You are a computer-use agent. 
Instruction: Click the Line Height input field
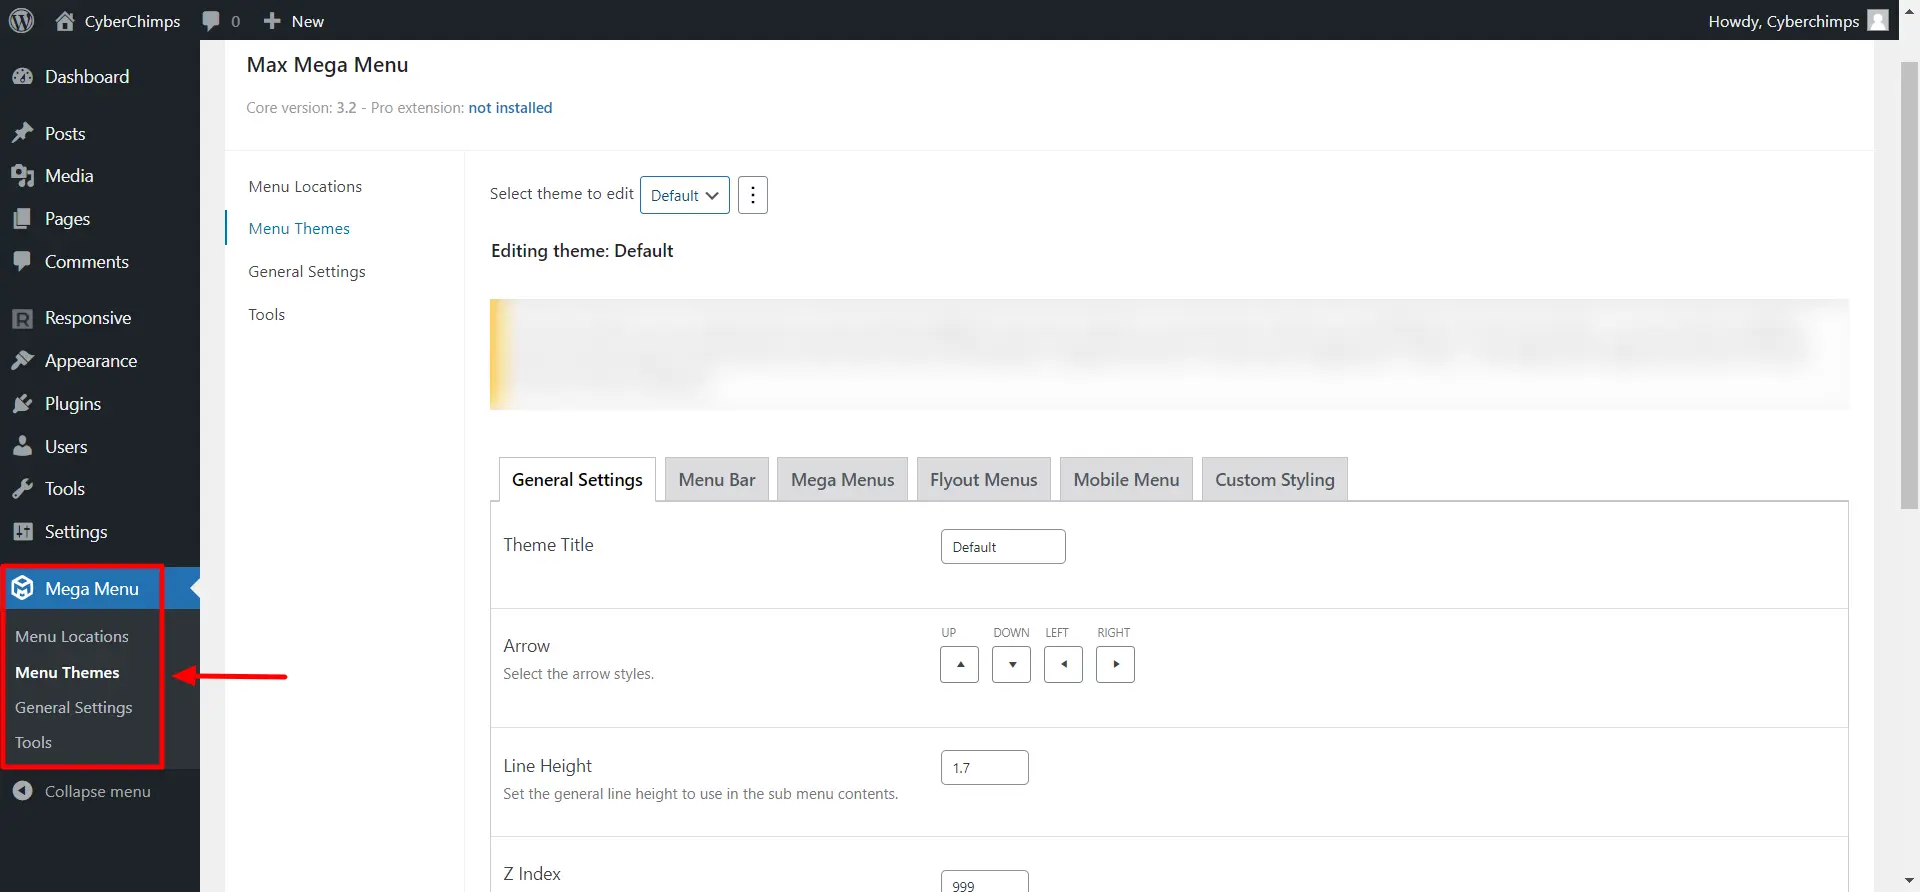[985, 768]
